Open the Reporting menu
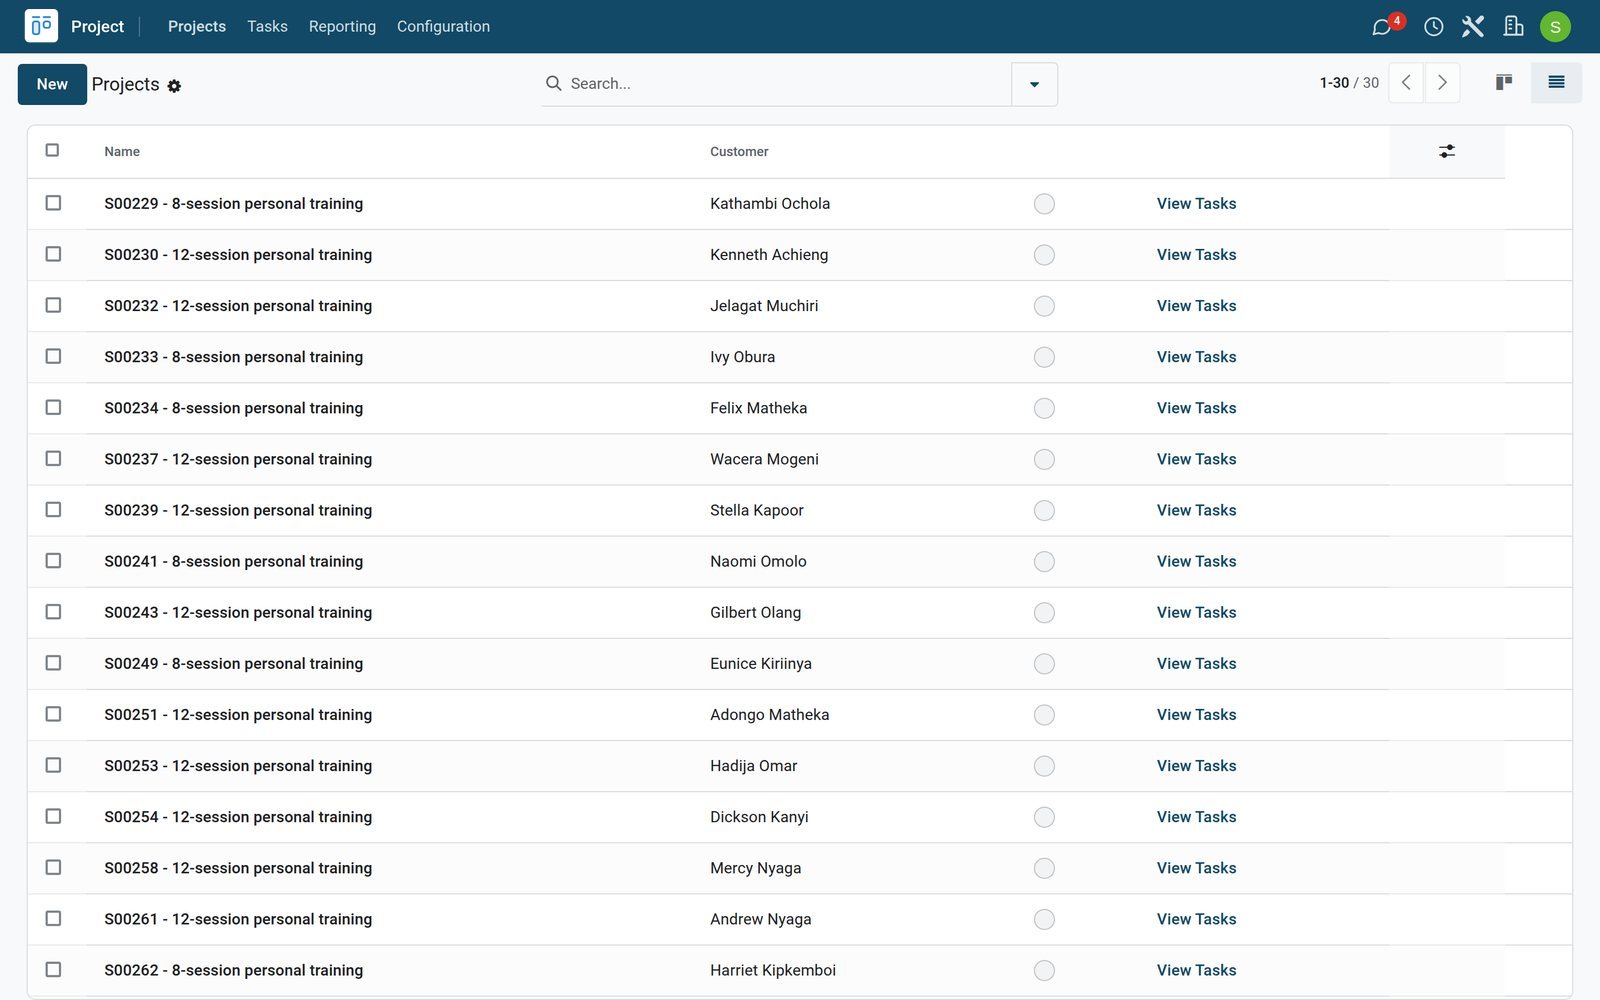Image resolution: width=1600 pixels, height=1000 pixels. (x=342, y=27)
